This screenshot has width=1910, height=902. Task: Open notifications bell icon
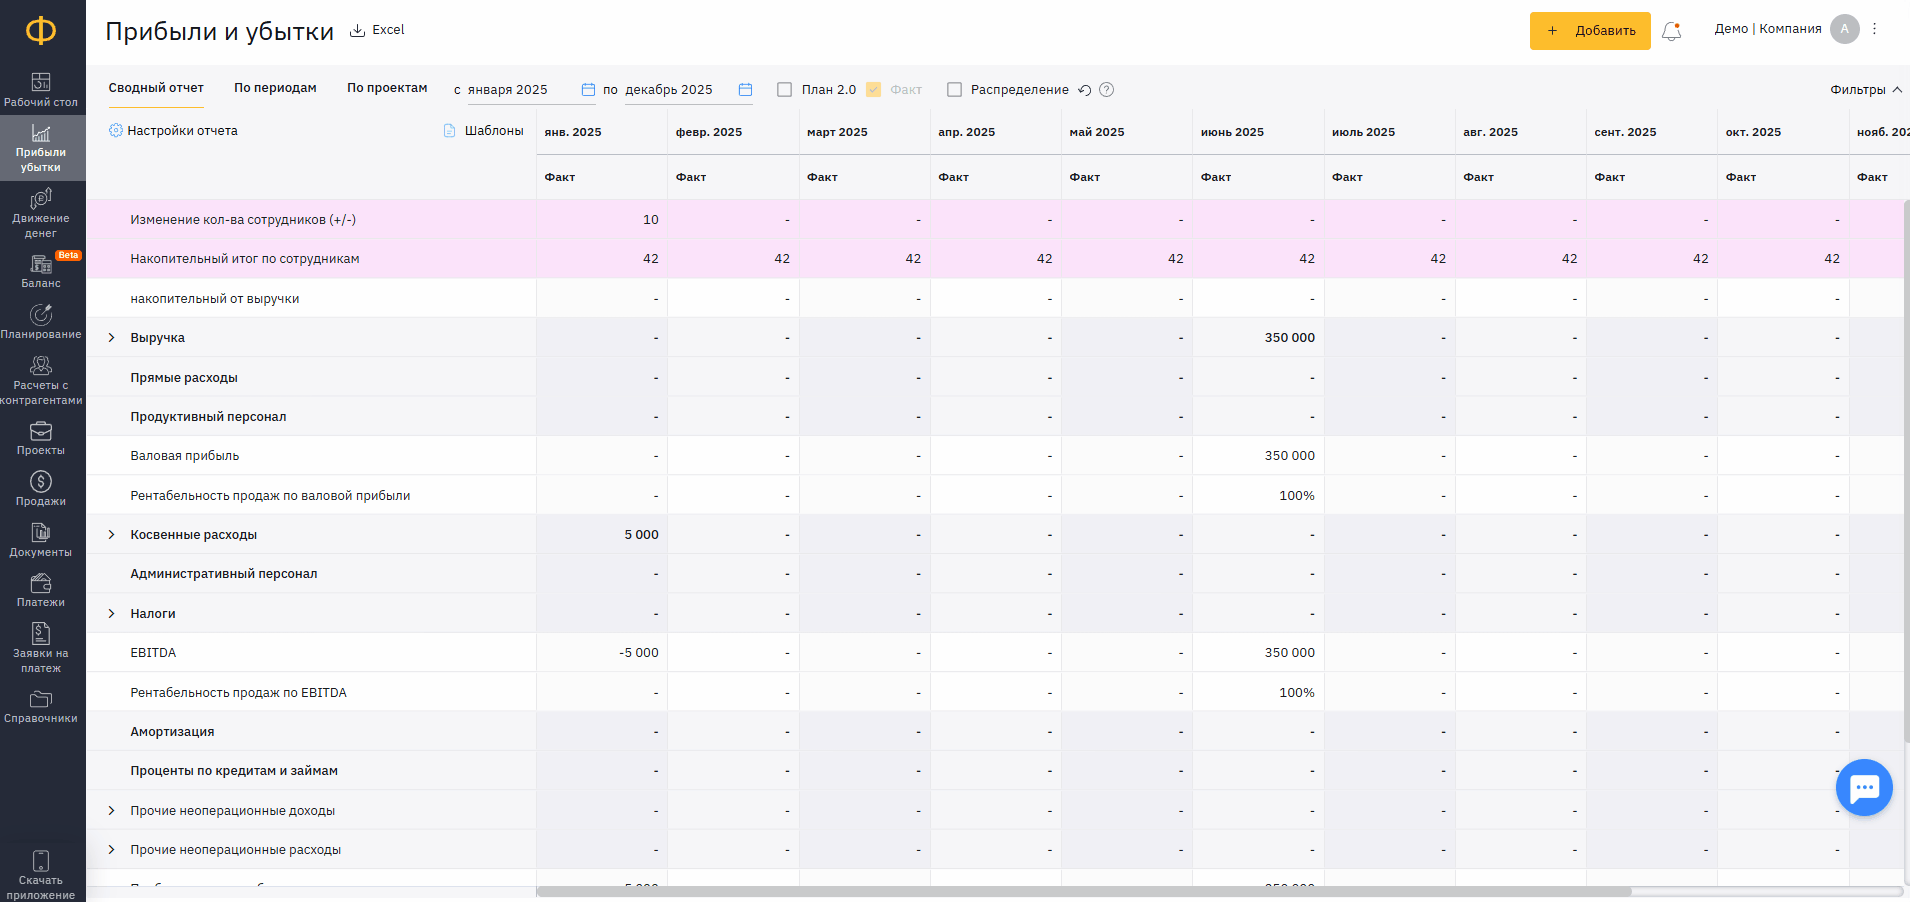1672,31
